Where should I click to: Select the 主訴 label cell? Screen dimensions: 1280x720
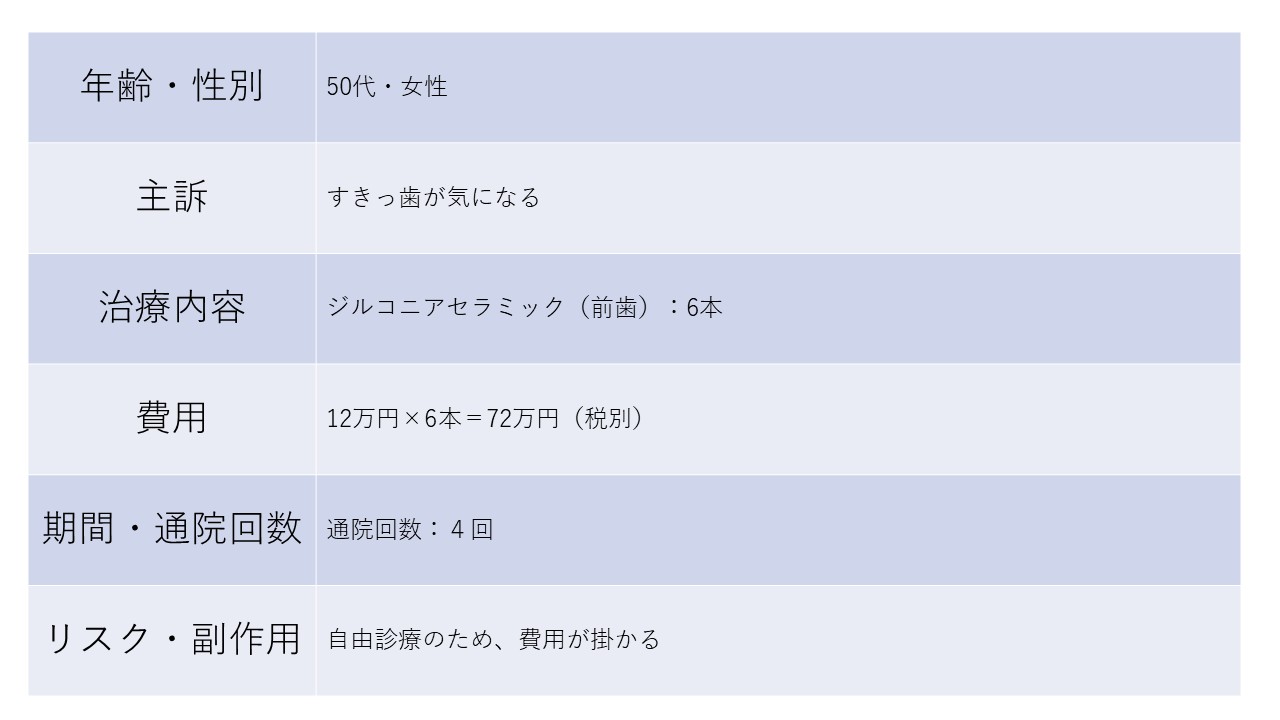coord(172,197)
